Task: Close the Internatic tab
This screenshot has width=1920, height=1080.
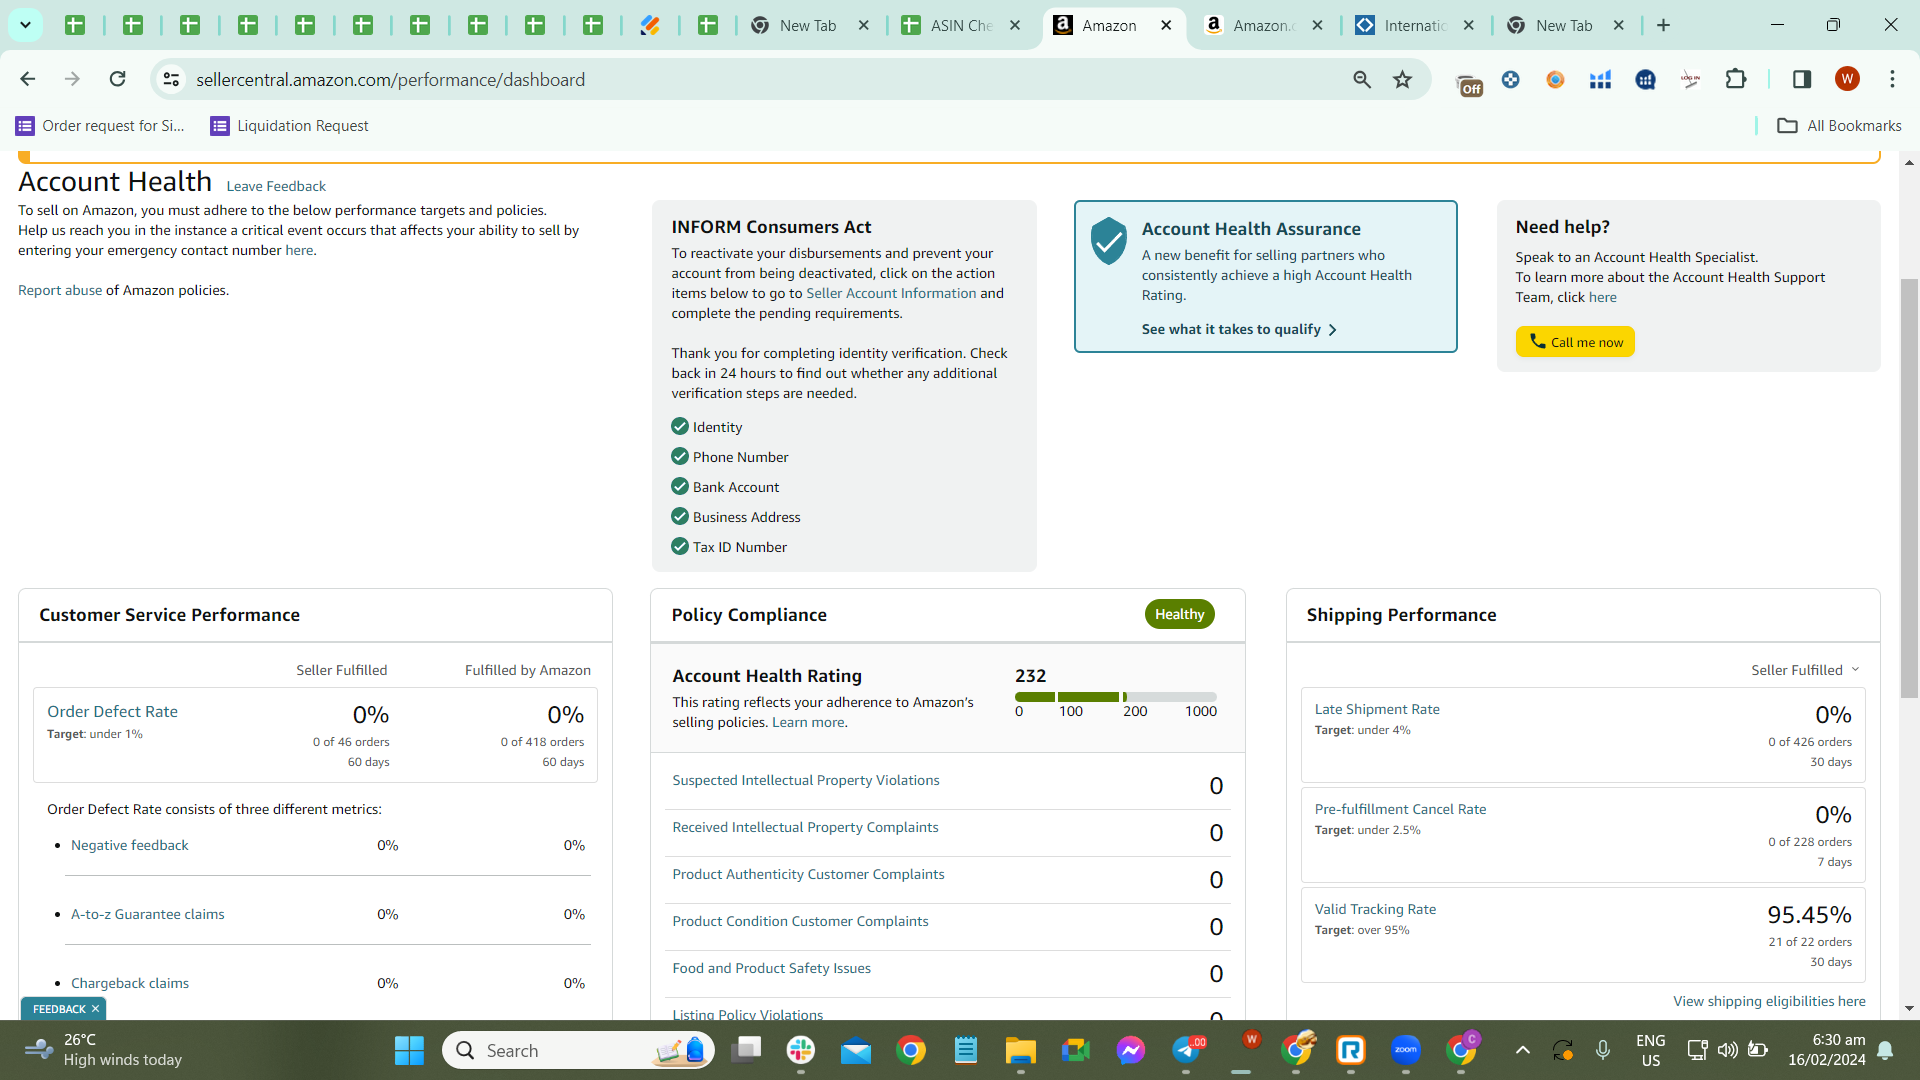Action: point(1469,25)
